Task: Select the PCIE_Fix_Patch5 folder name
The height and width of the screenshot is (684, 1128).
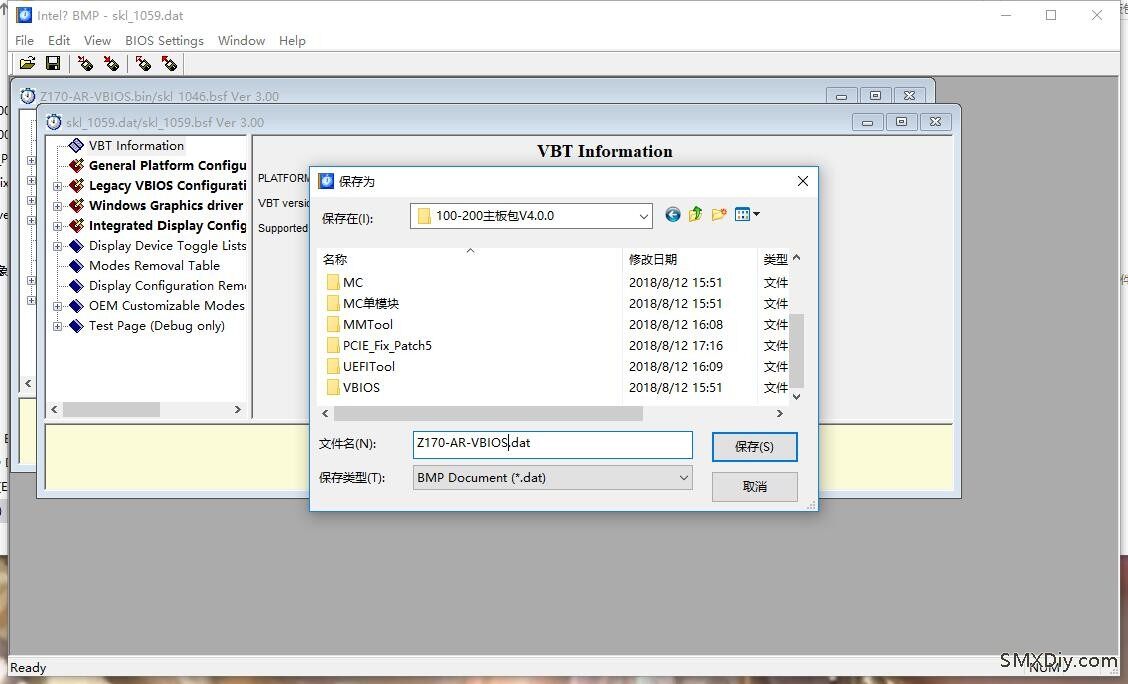Action: (387, 345)
